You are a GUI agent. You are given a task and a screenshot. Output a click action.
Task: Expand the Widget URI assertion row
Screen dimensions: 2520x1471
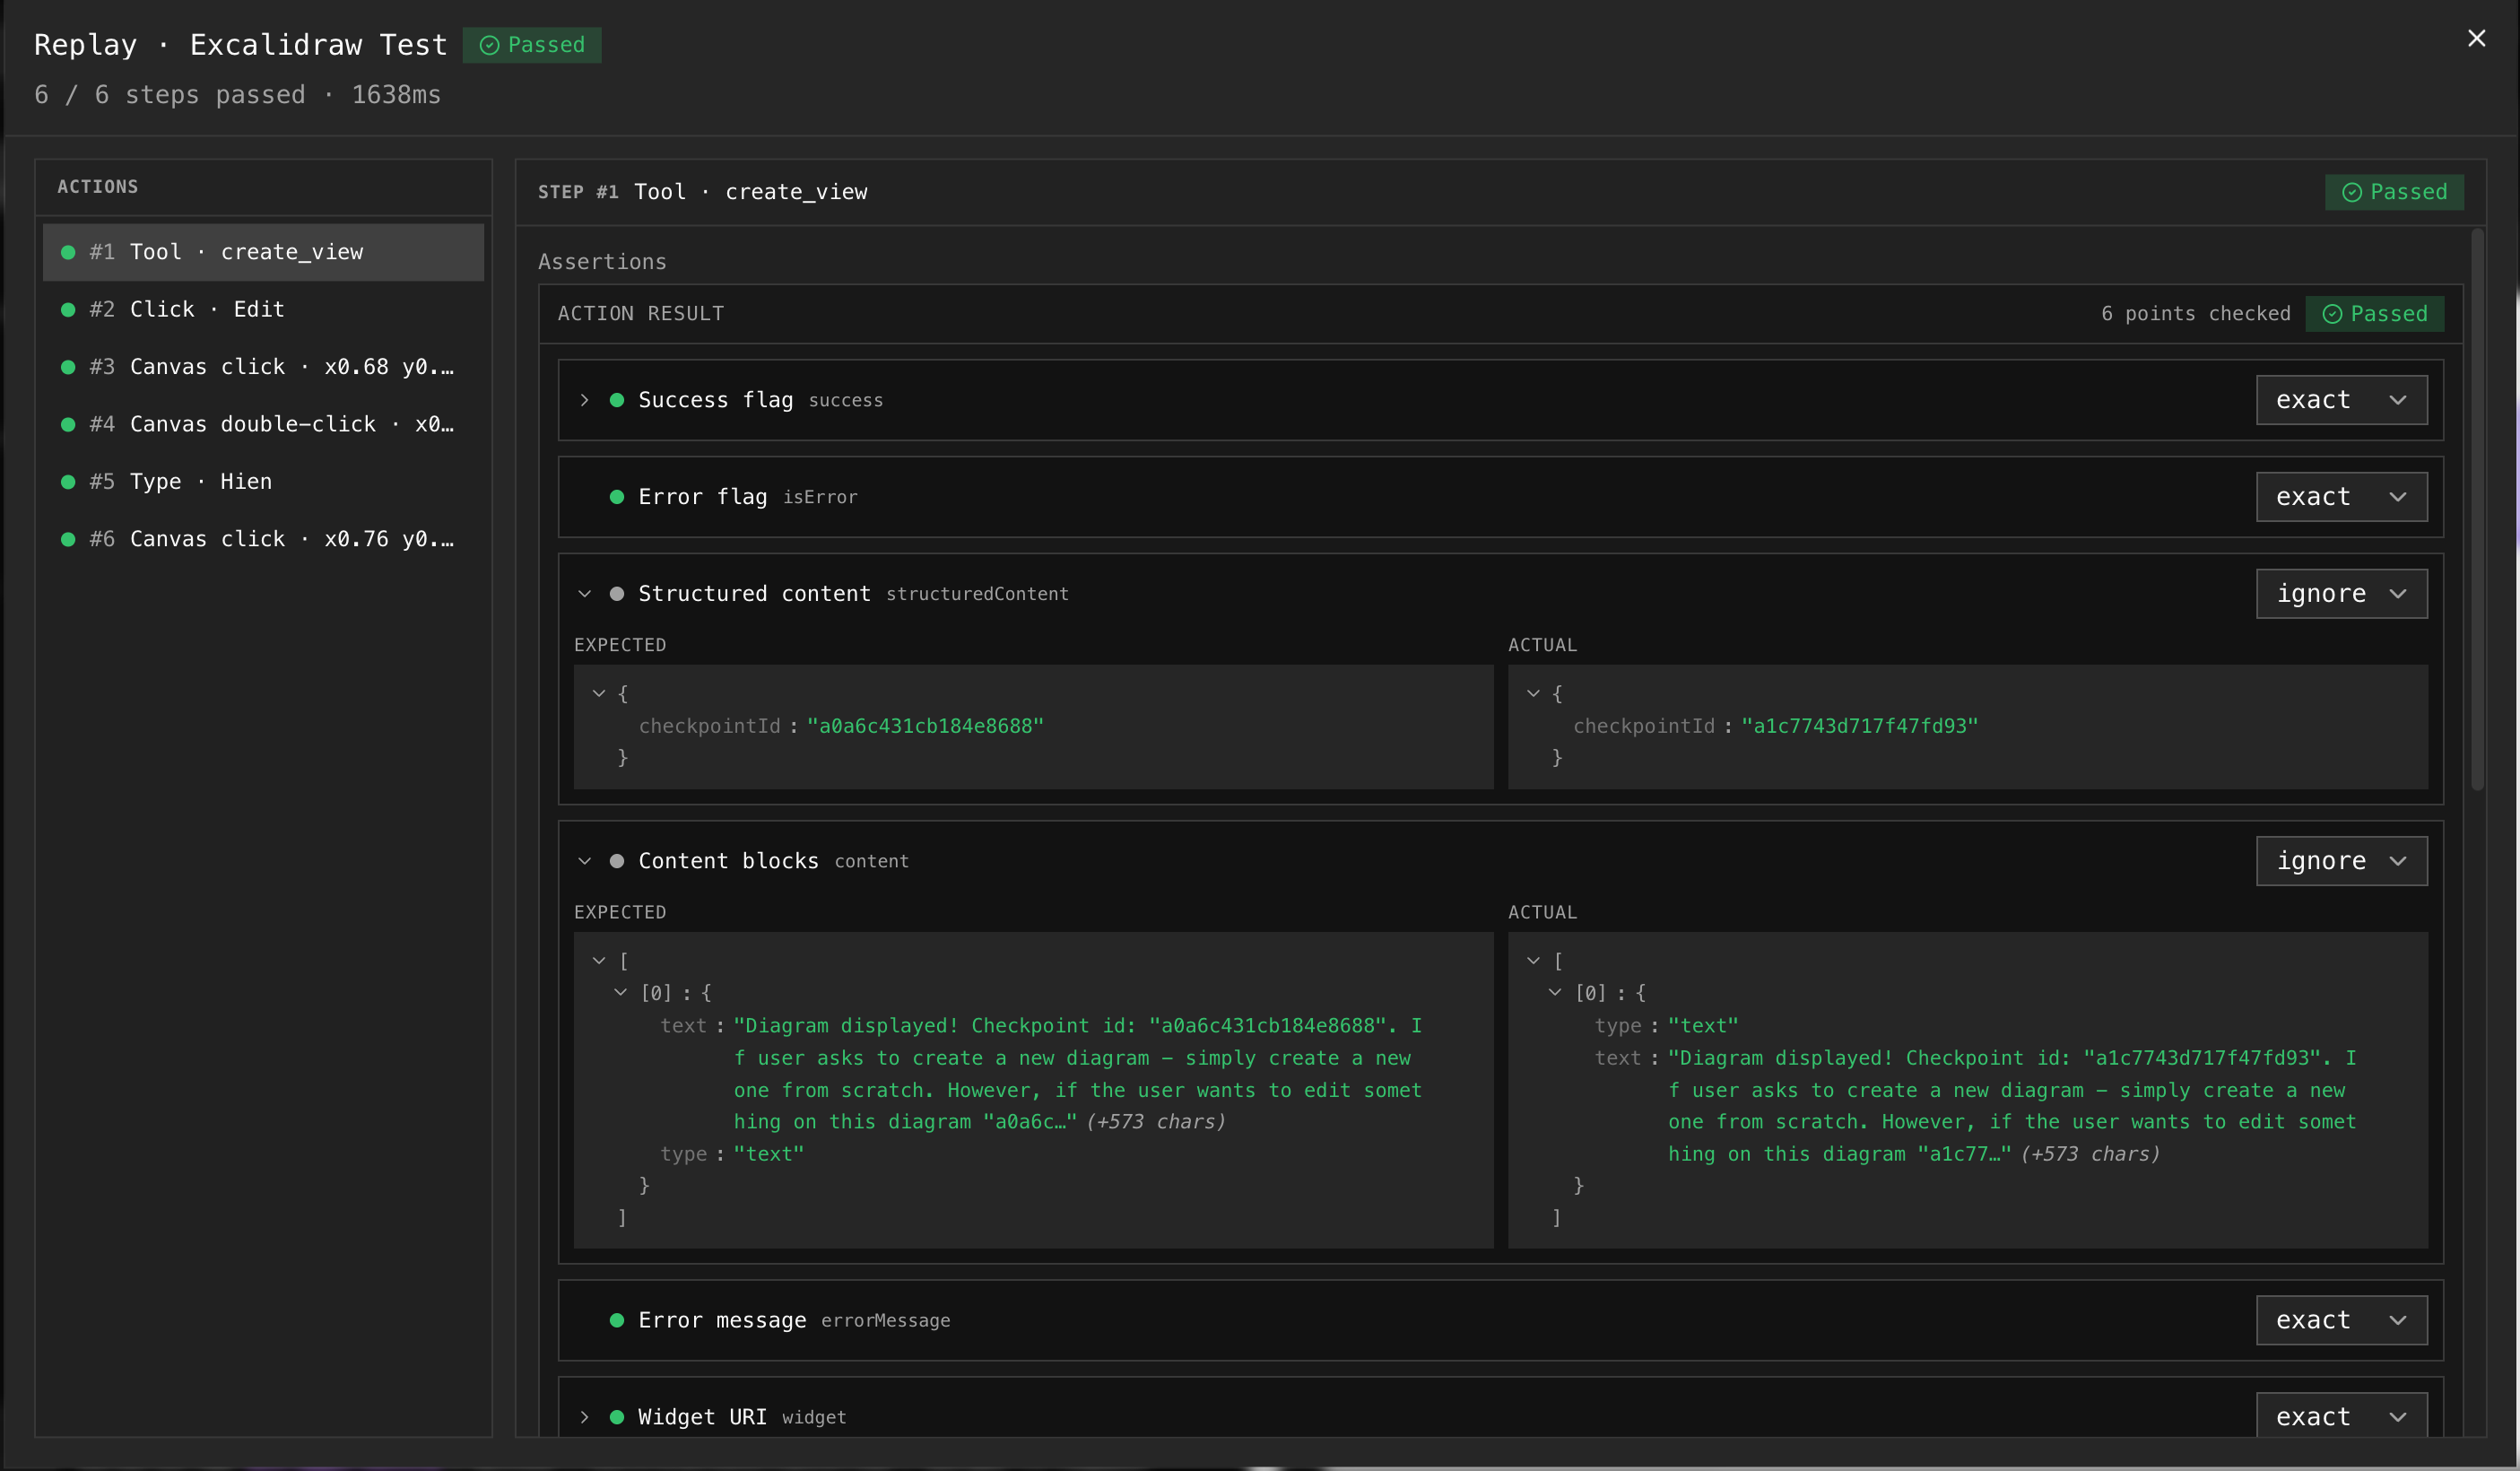585,1417
